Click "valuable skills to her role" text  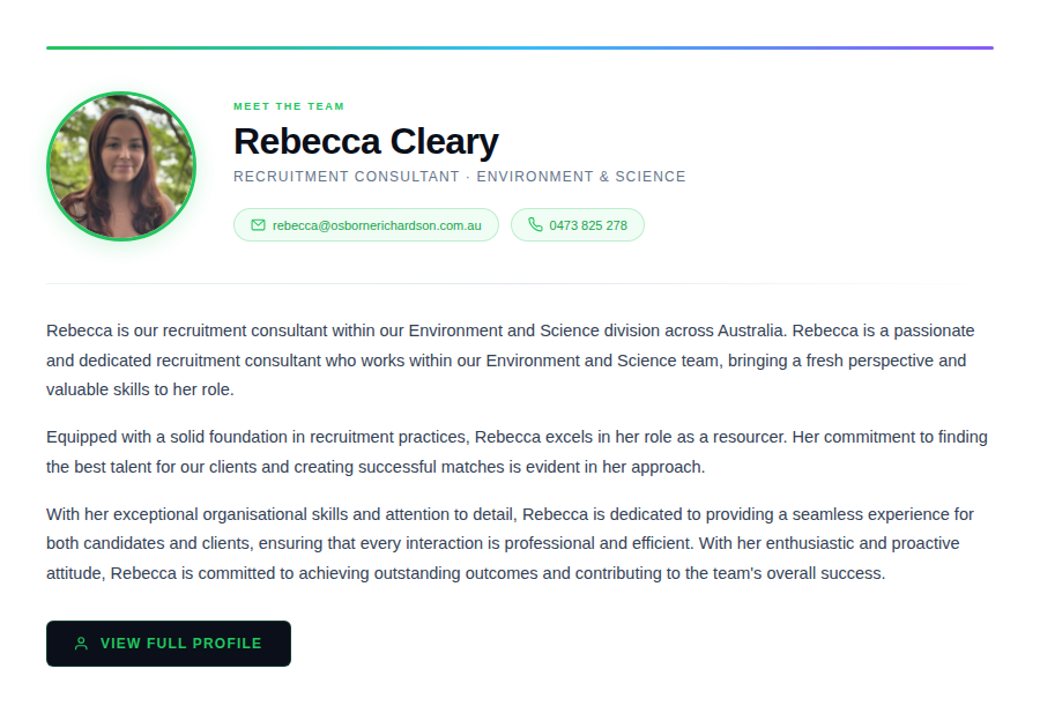point(140,390)
